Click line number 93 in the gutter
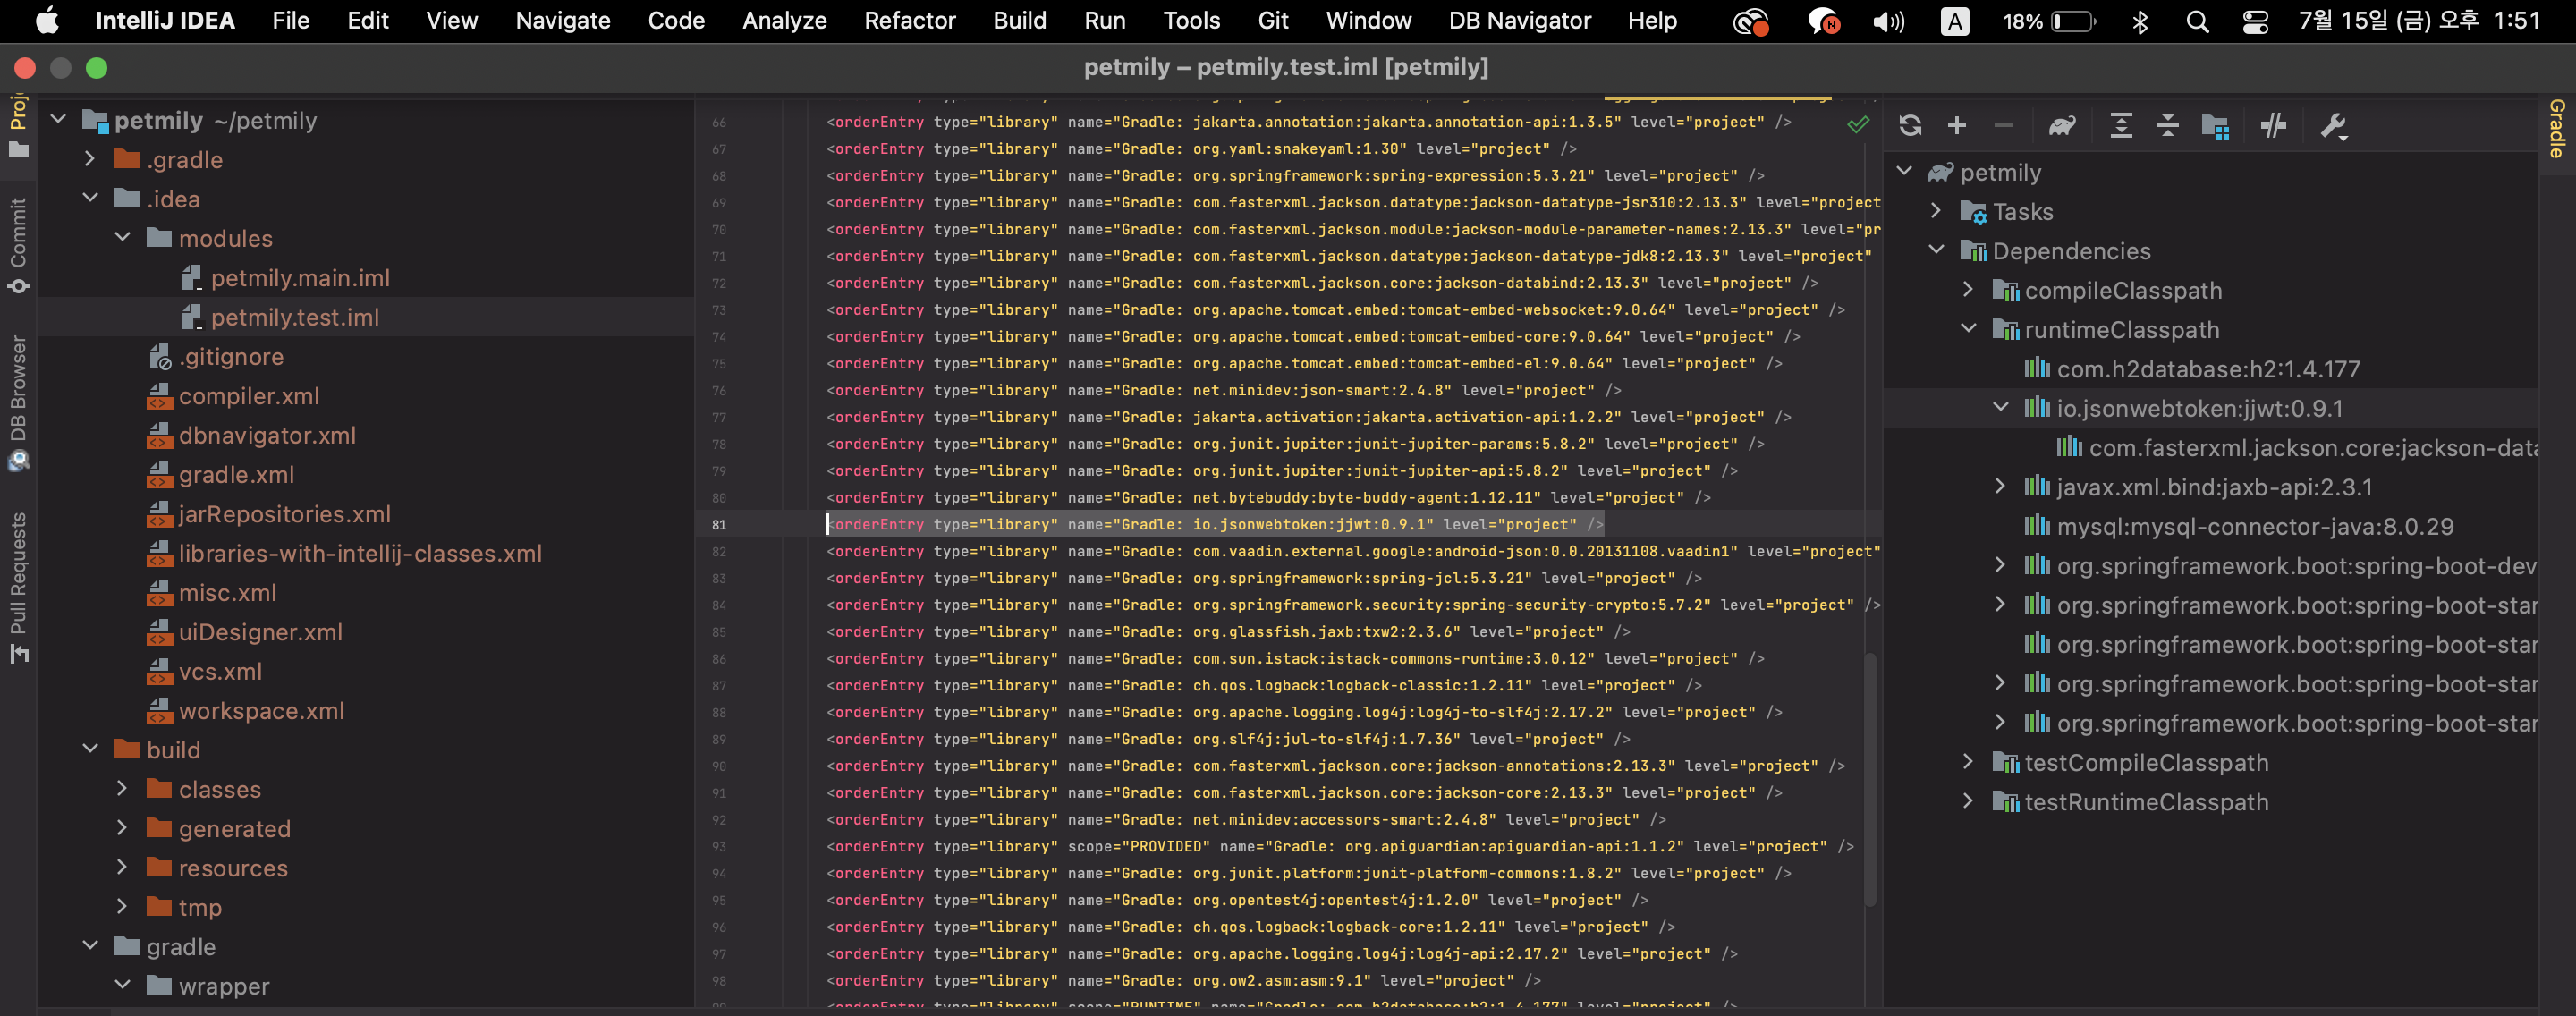2576x1016 pixels. pos(719,846)
